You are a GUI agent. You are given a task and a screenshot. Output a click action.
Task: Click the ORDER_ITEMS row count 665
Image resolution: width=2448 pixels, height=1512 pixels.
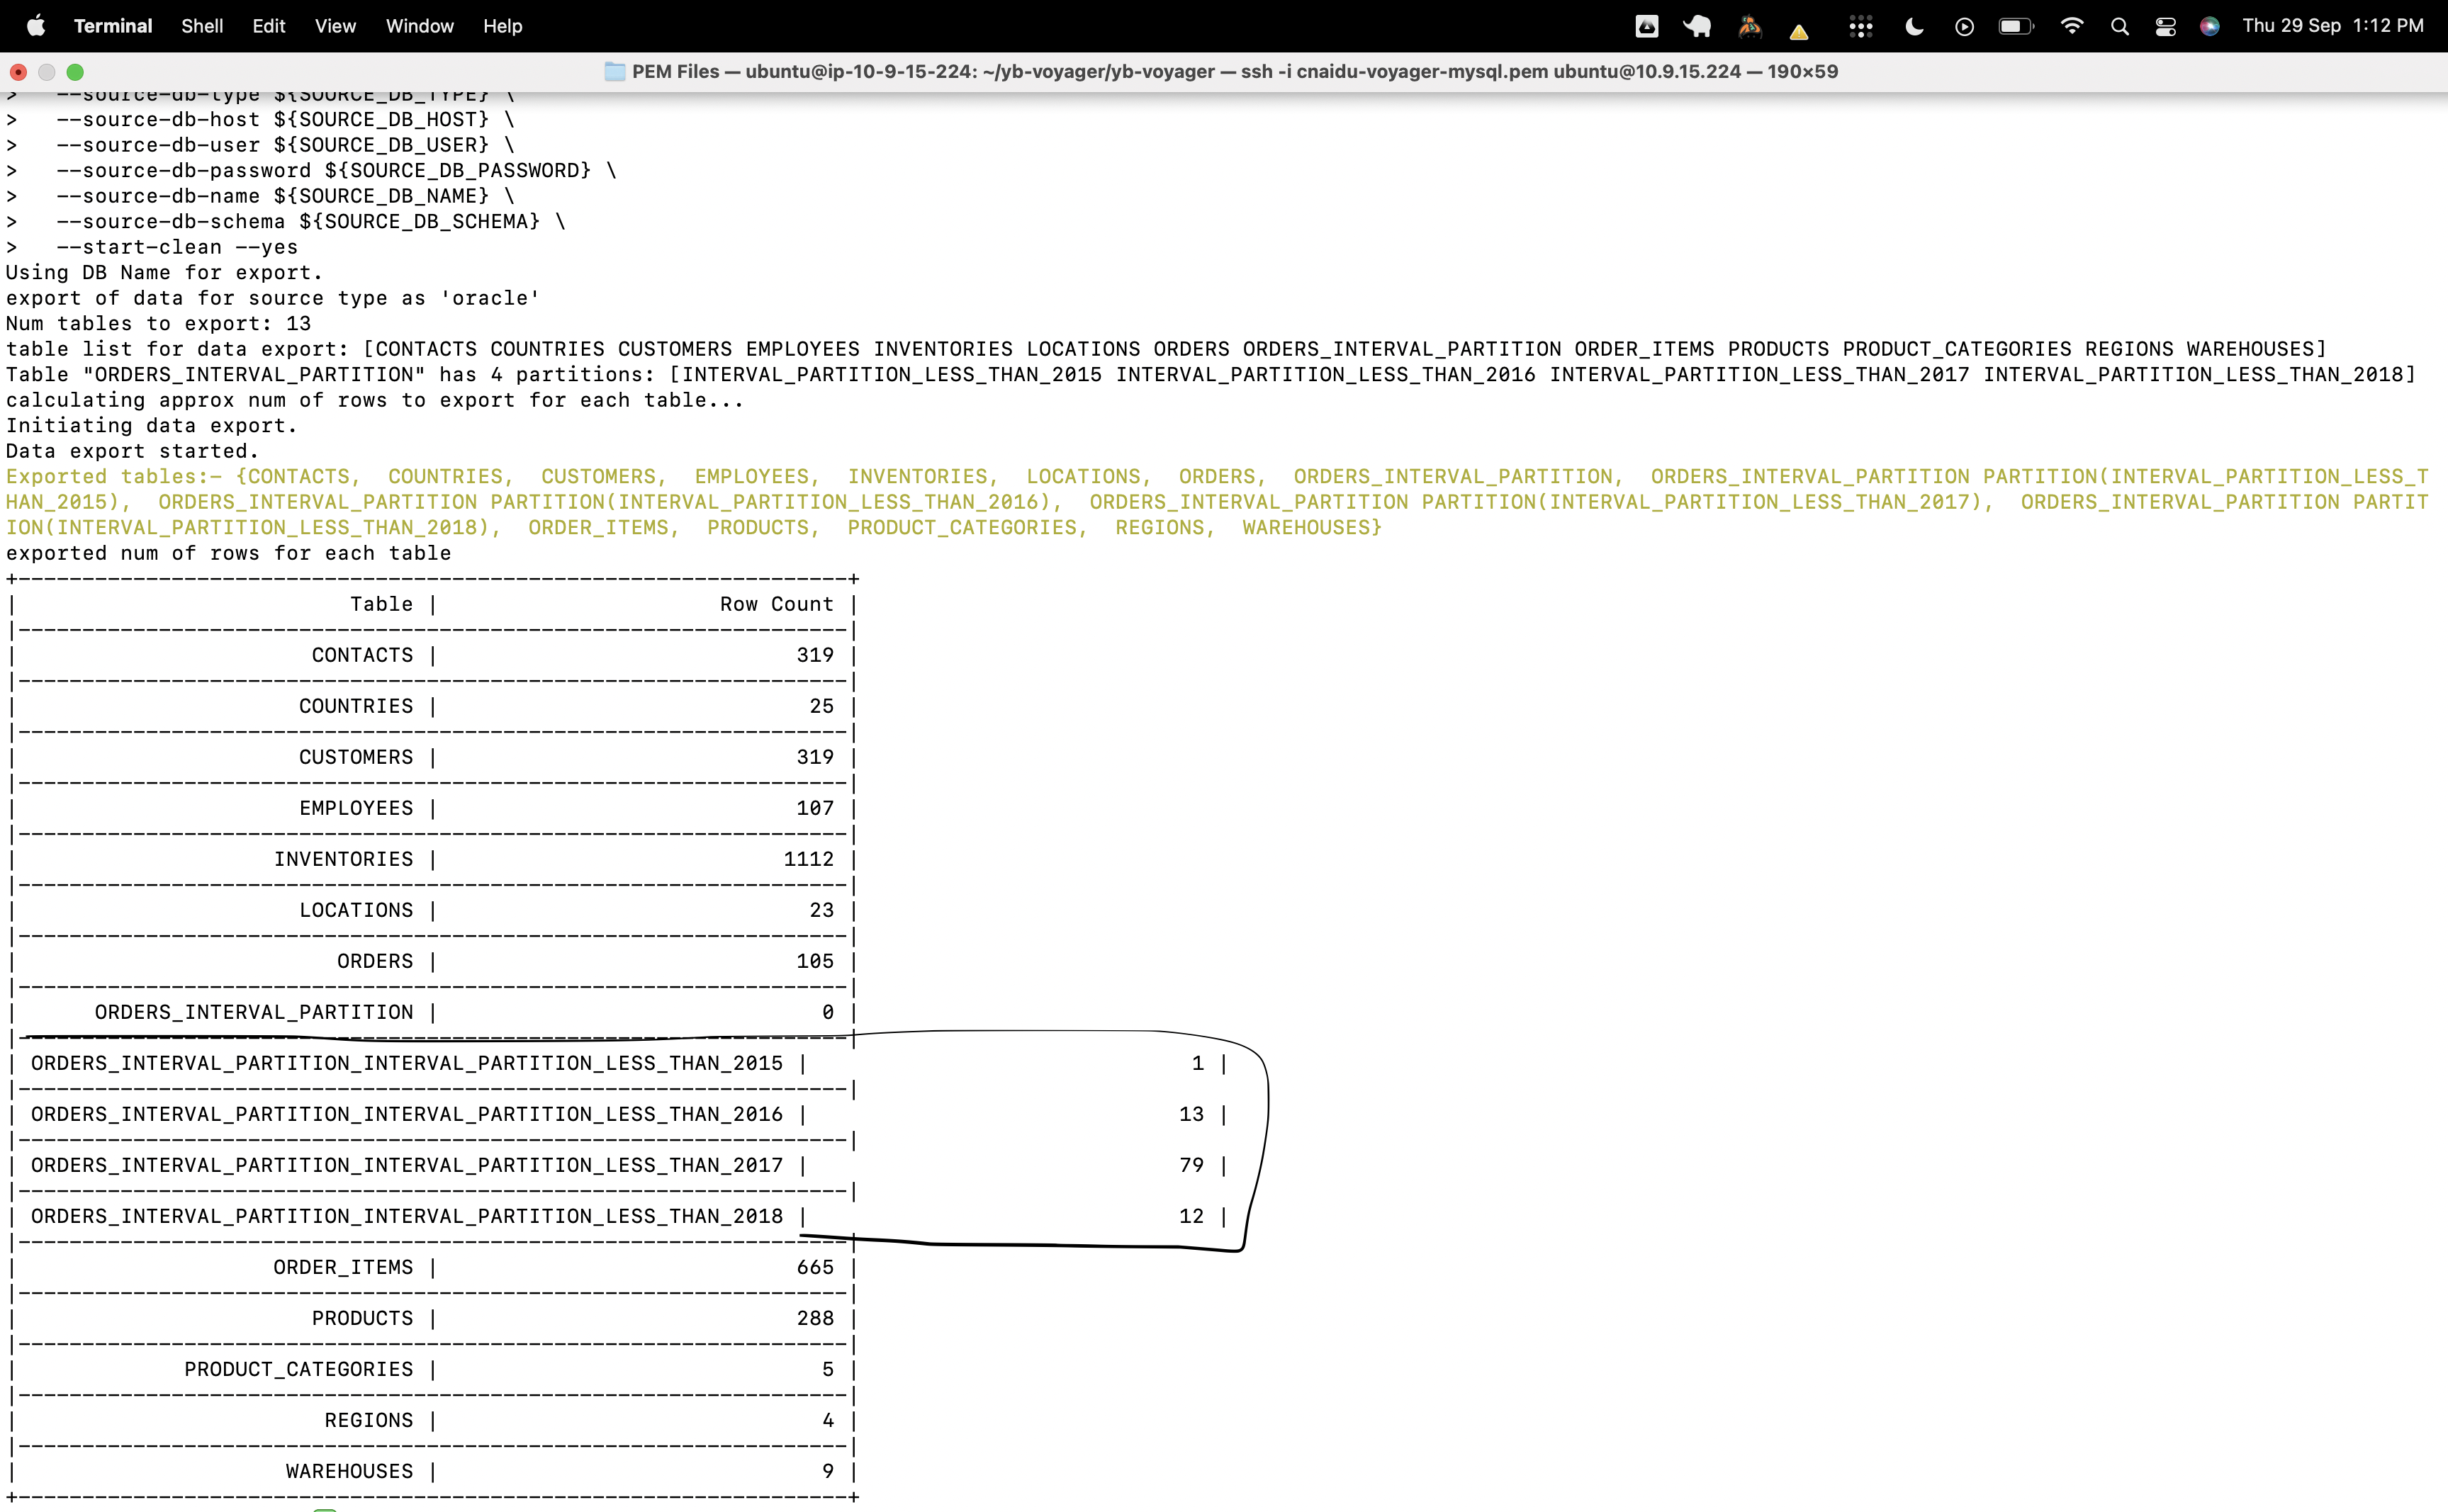(x=815, y=1267)
